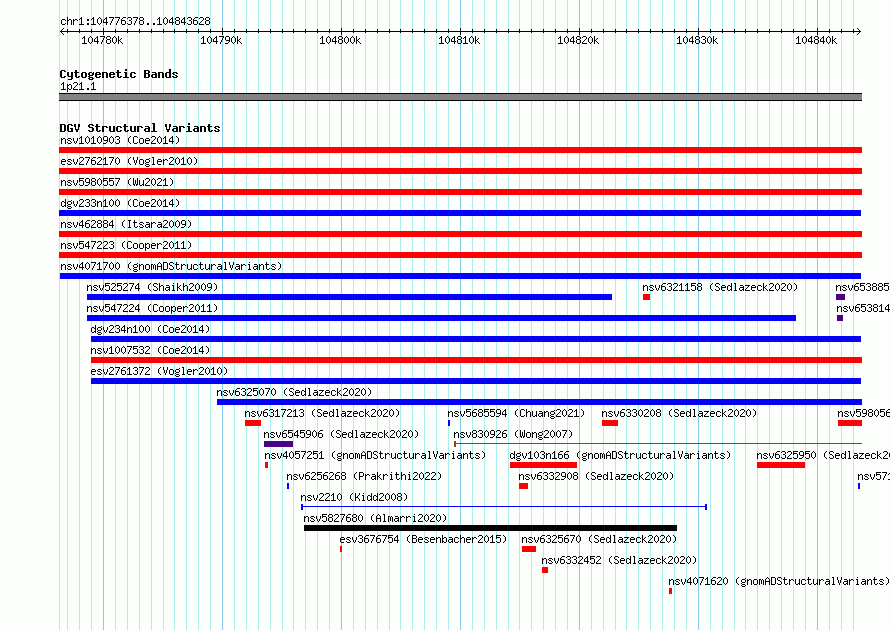890x630 pixels.
Task: Select nsv6332908 (Sedlazeck2020) label
Action: point(596,476)
